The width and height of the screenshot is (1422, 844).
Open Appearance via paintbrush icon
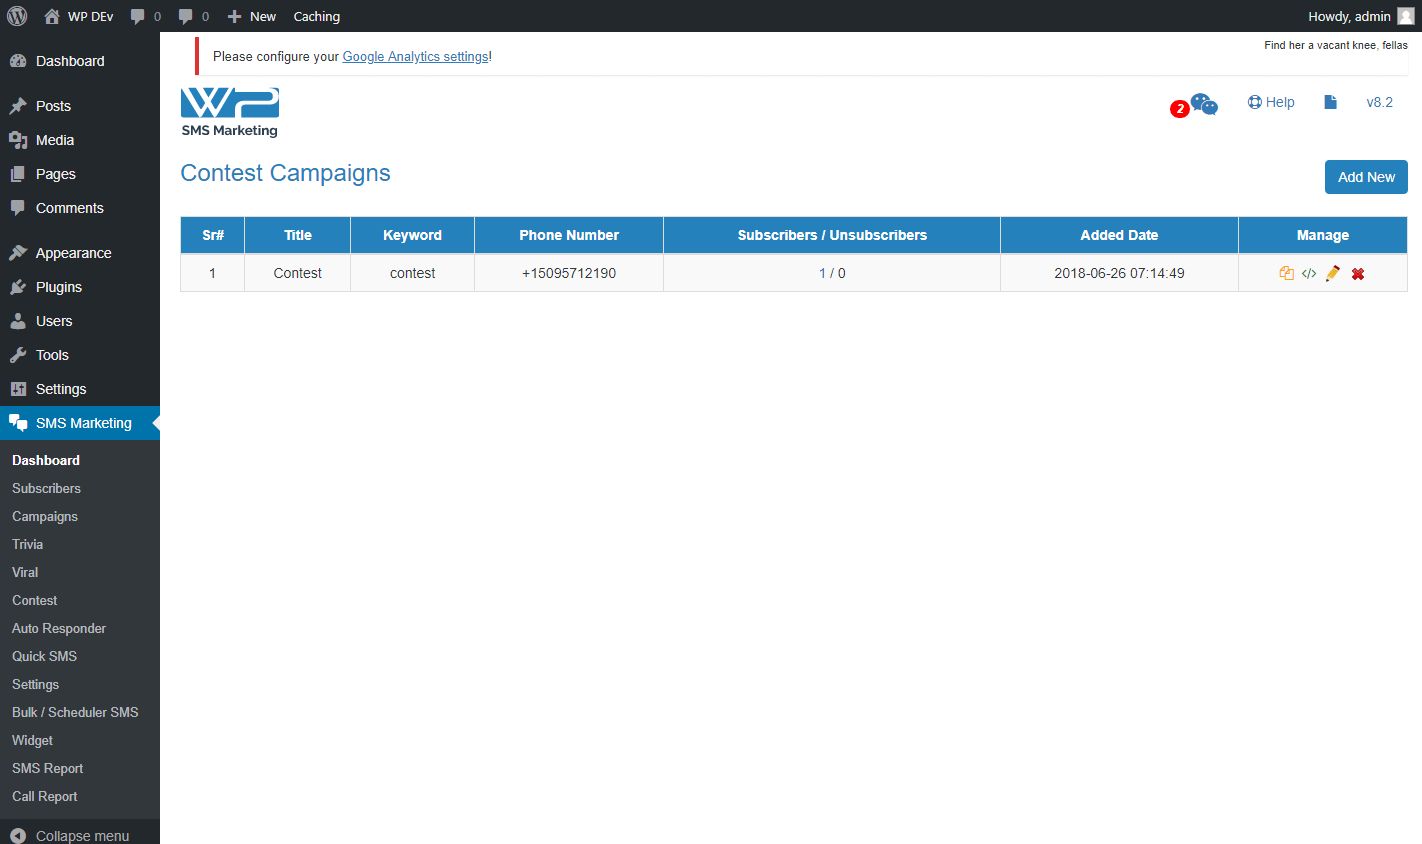(18, 253)
